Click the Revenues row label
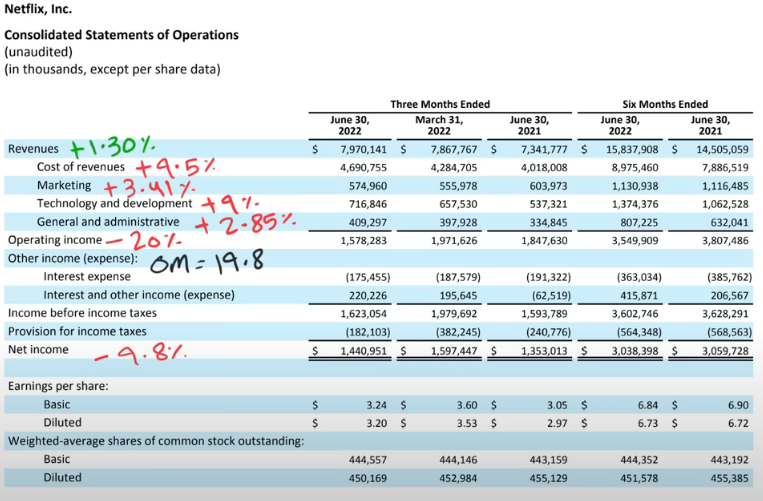The width and height of the screenshot is (763, 501). click(33, 149)
